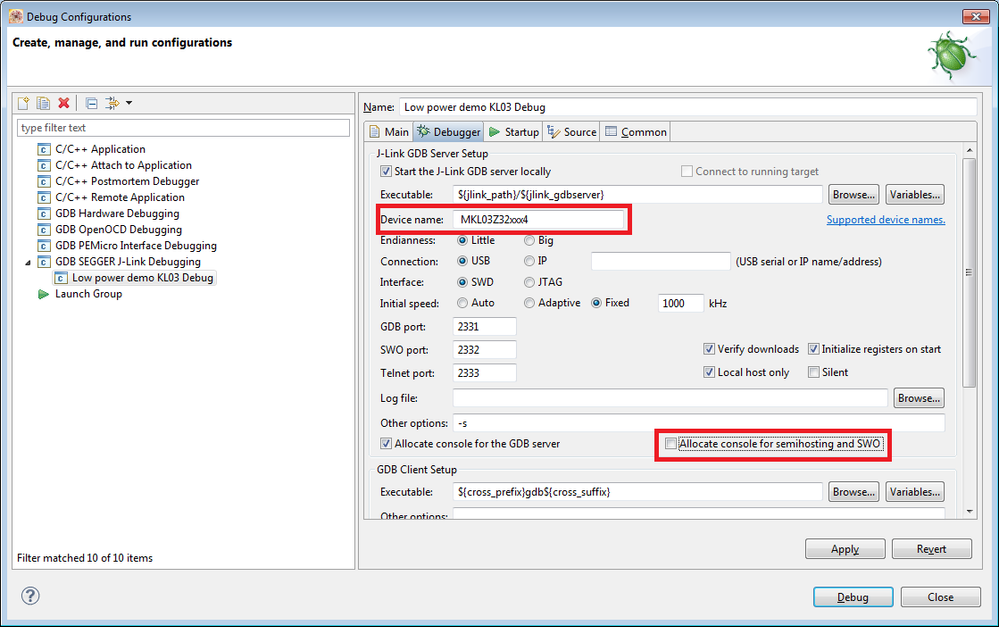
Task: Create a new launch configuration
Action: pos(24,103)
